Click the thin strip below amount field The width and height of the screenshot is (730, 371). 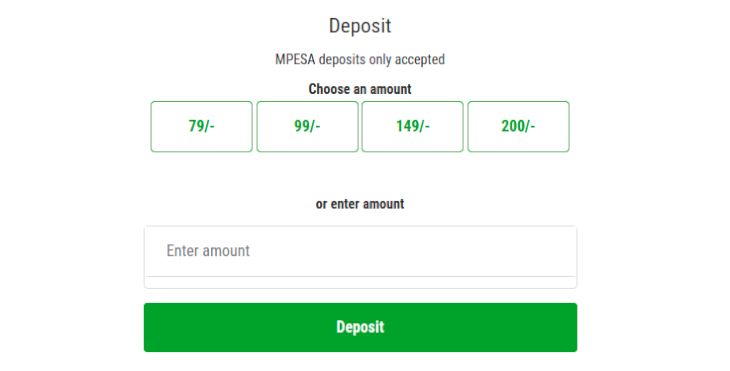tap(360, 283)
